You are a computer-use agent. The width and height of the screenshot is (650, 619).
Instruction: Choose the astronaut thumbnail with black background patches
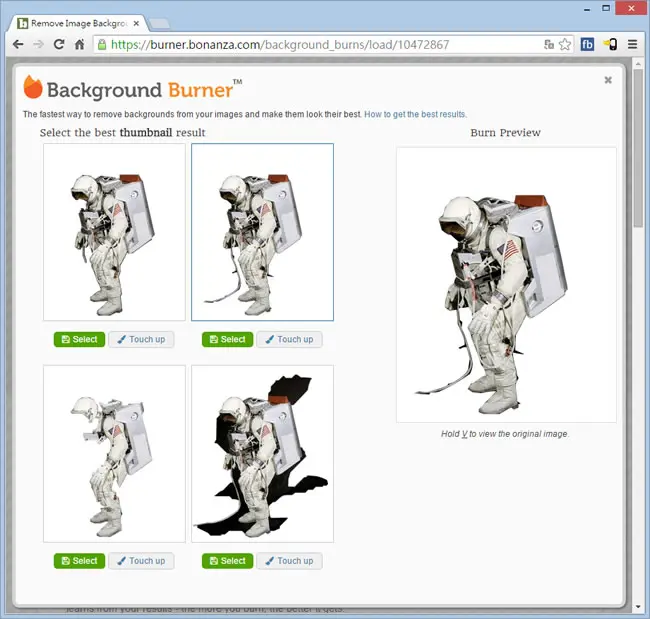coord(262,454)
